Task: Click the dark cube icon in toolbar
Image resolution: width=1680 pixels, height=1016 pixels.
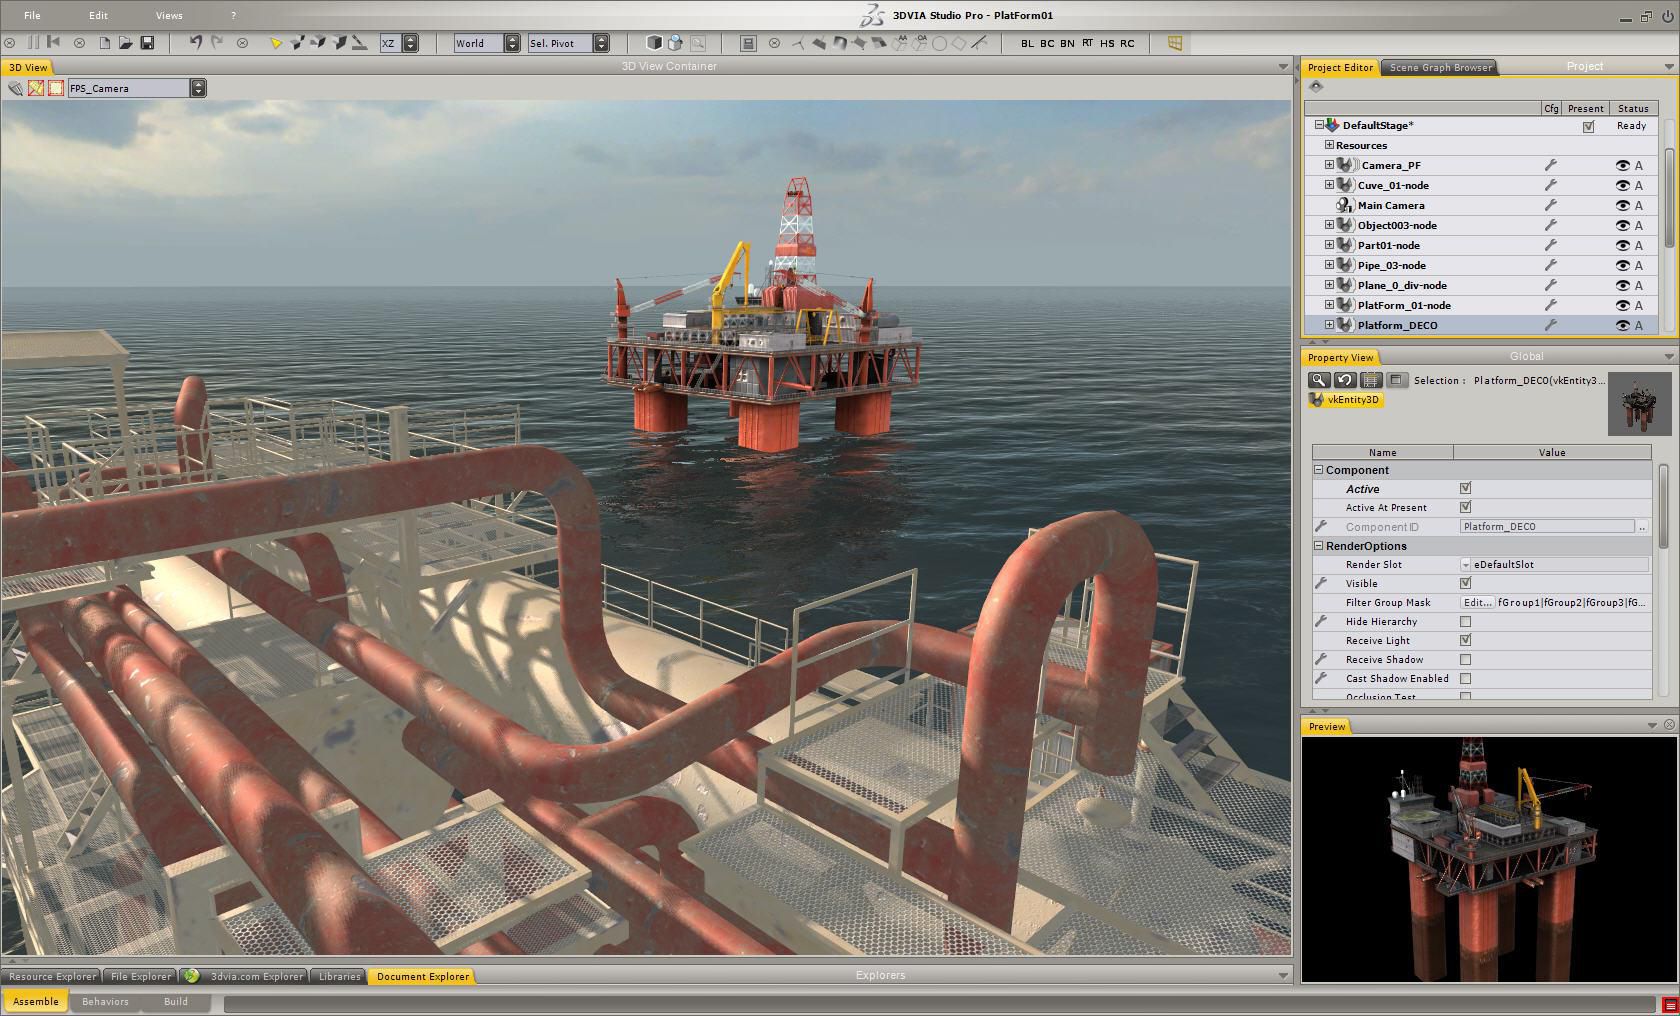Action: pos(654,43)
